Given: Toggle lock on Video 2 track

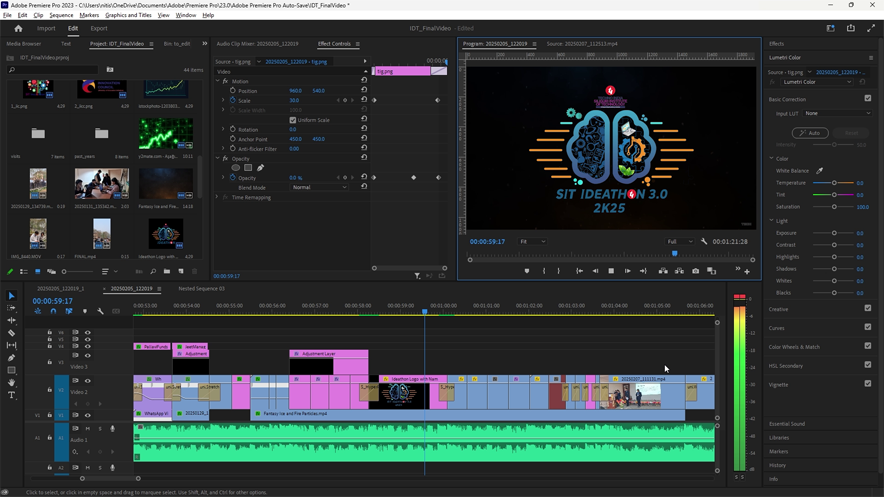Looking at the screenshot, I should click(x=50, y=389).
